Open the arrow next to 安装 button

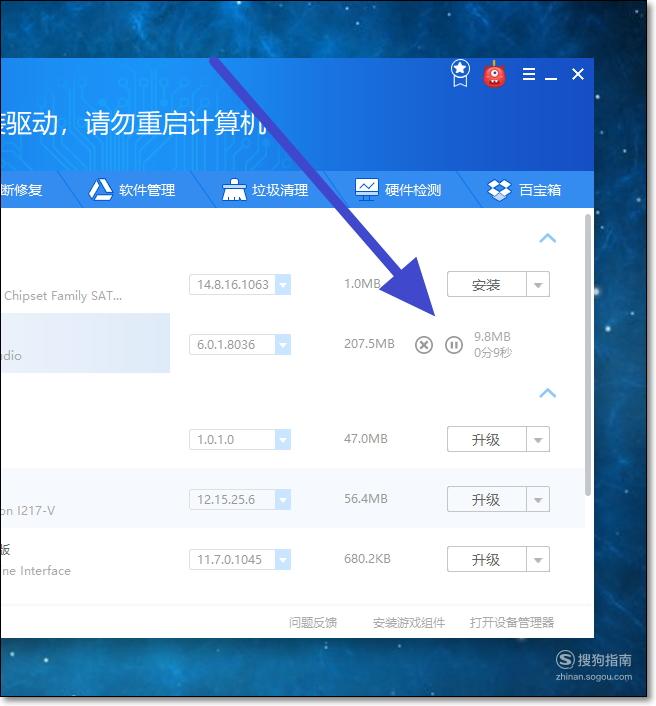pyautogui.click(x=538, y=284)
